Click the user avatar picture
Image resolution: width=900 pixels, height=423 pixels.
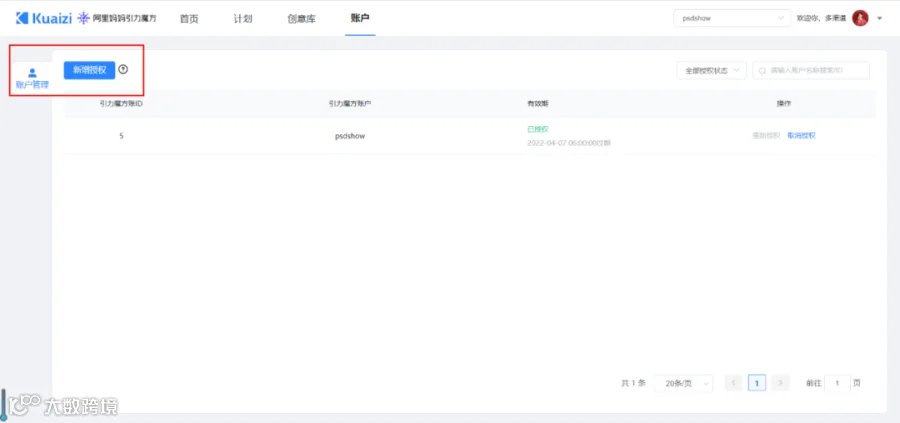860,18
